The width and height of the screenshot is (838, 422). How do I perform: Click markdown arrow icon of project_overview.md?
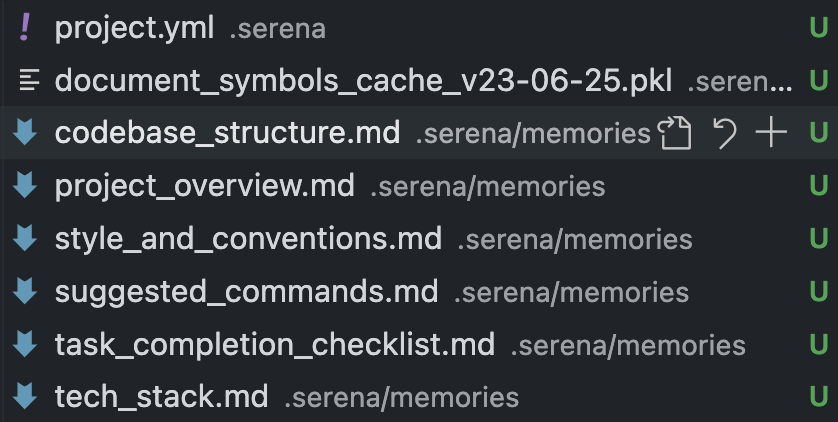tap(26, 186)
